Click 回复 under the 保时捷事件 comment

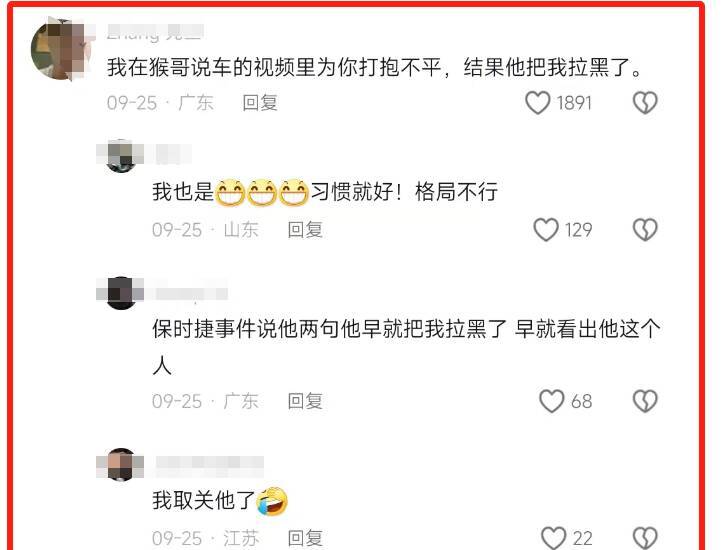pos(305,401)
